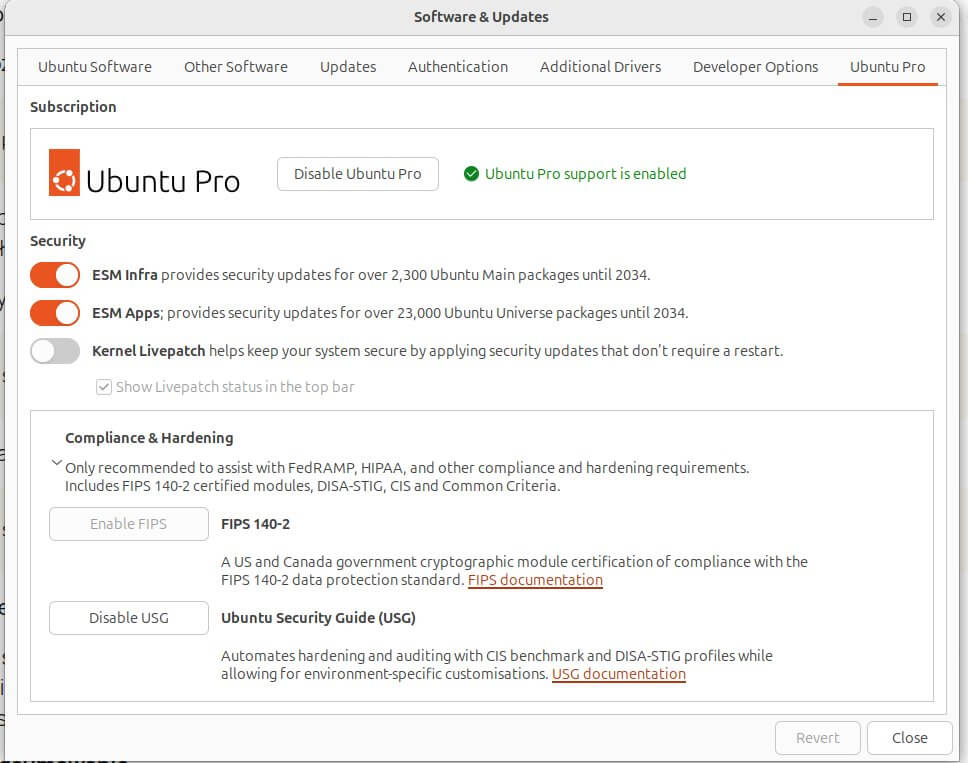Click the 'Subscription' section label
The width and height of the screenshot is (968, 763).
point(73,107)
